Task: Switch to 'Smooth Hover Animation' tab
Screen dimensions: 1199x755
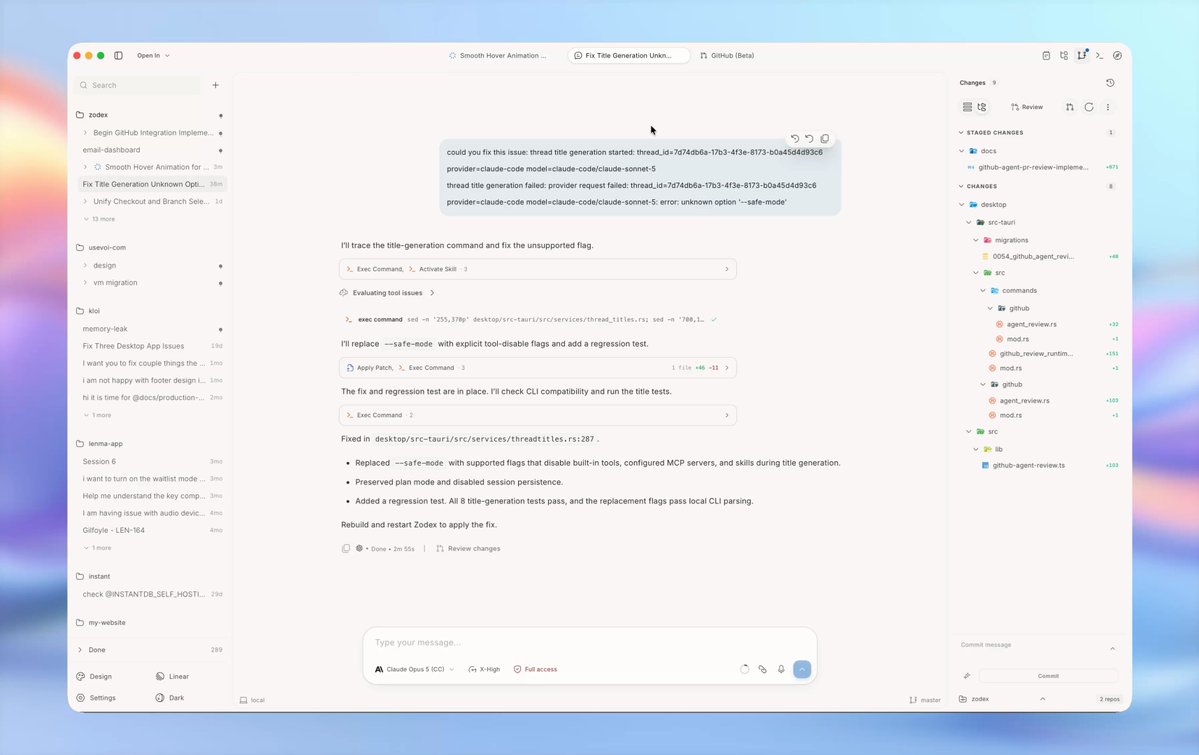Action: click(498, 55)
